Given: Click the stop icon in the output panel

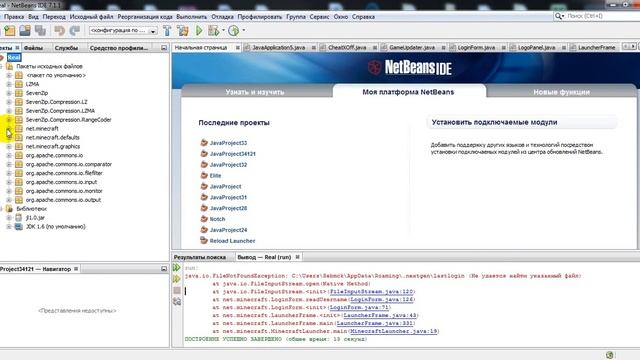Looking at the screenshot, I should click(177, 291).
